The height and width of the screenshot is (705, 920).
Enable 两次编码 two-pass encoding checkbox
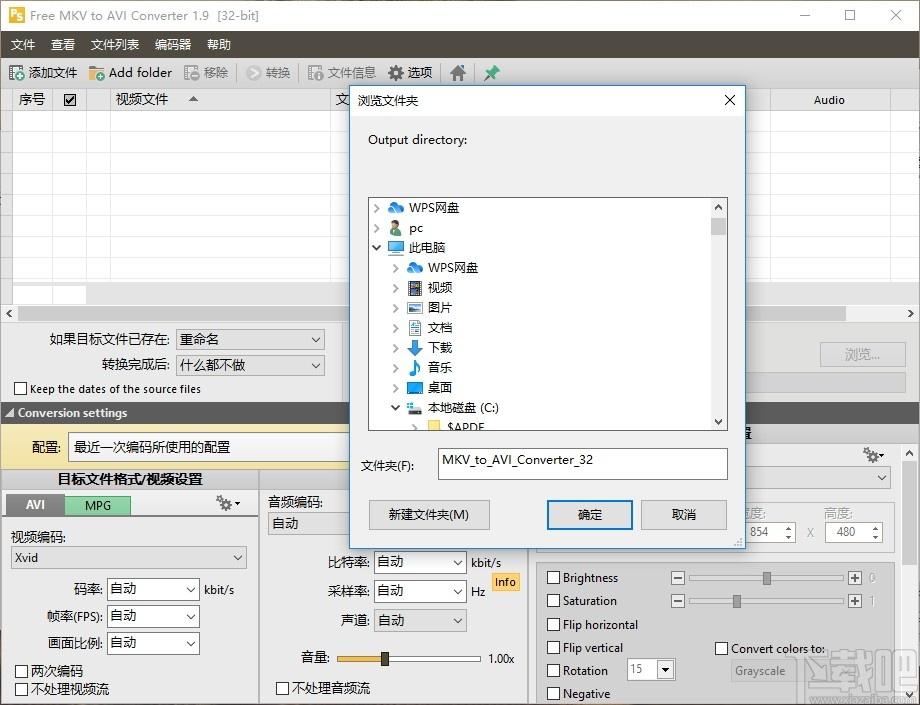pyautogui.click(x=21, y=671)
